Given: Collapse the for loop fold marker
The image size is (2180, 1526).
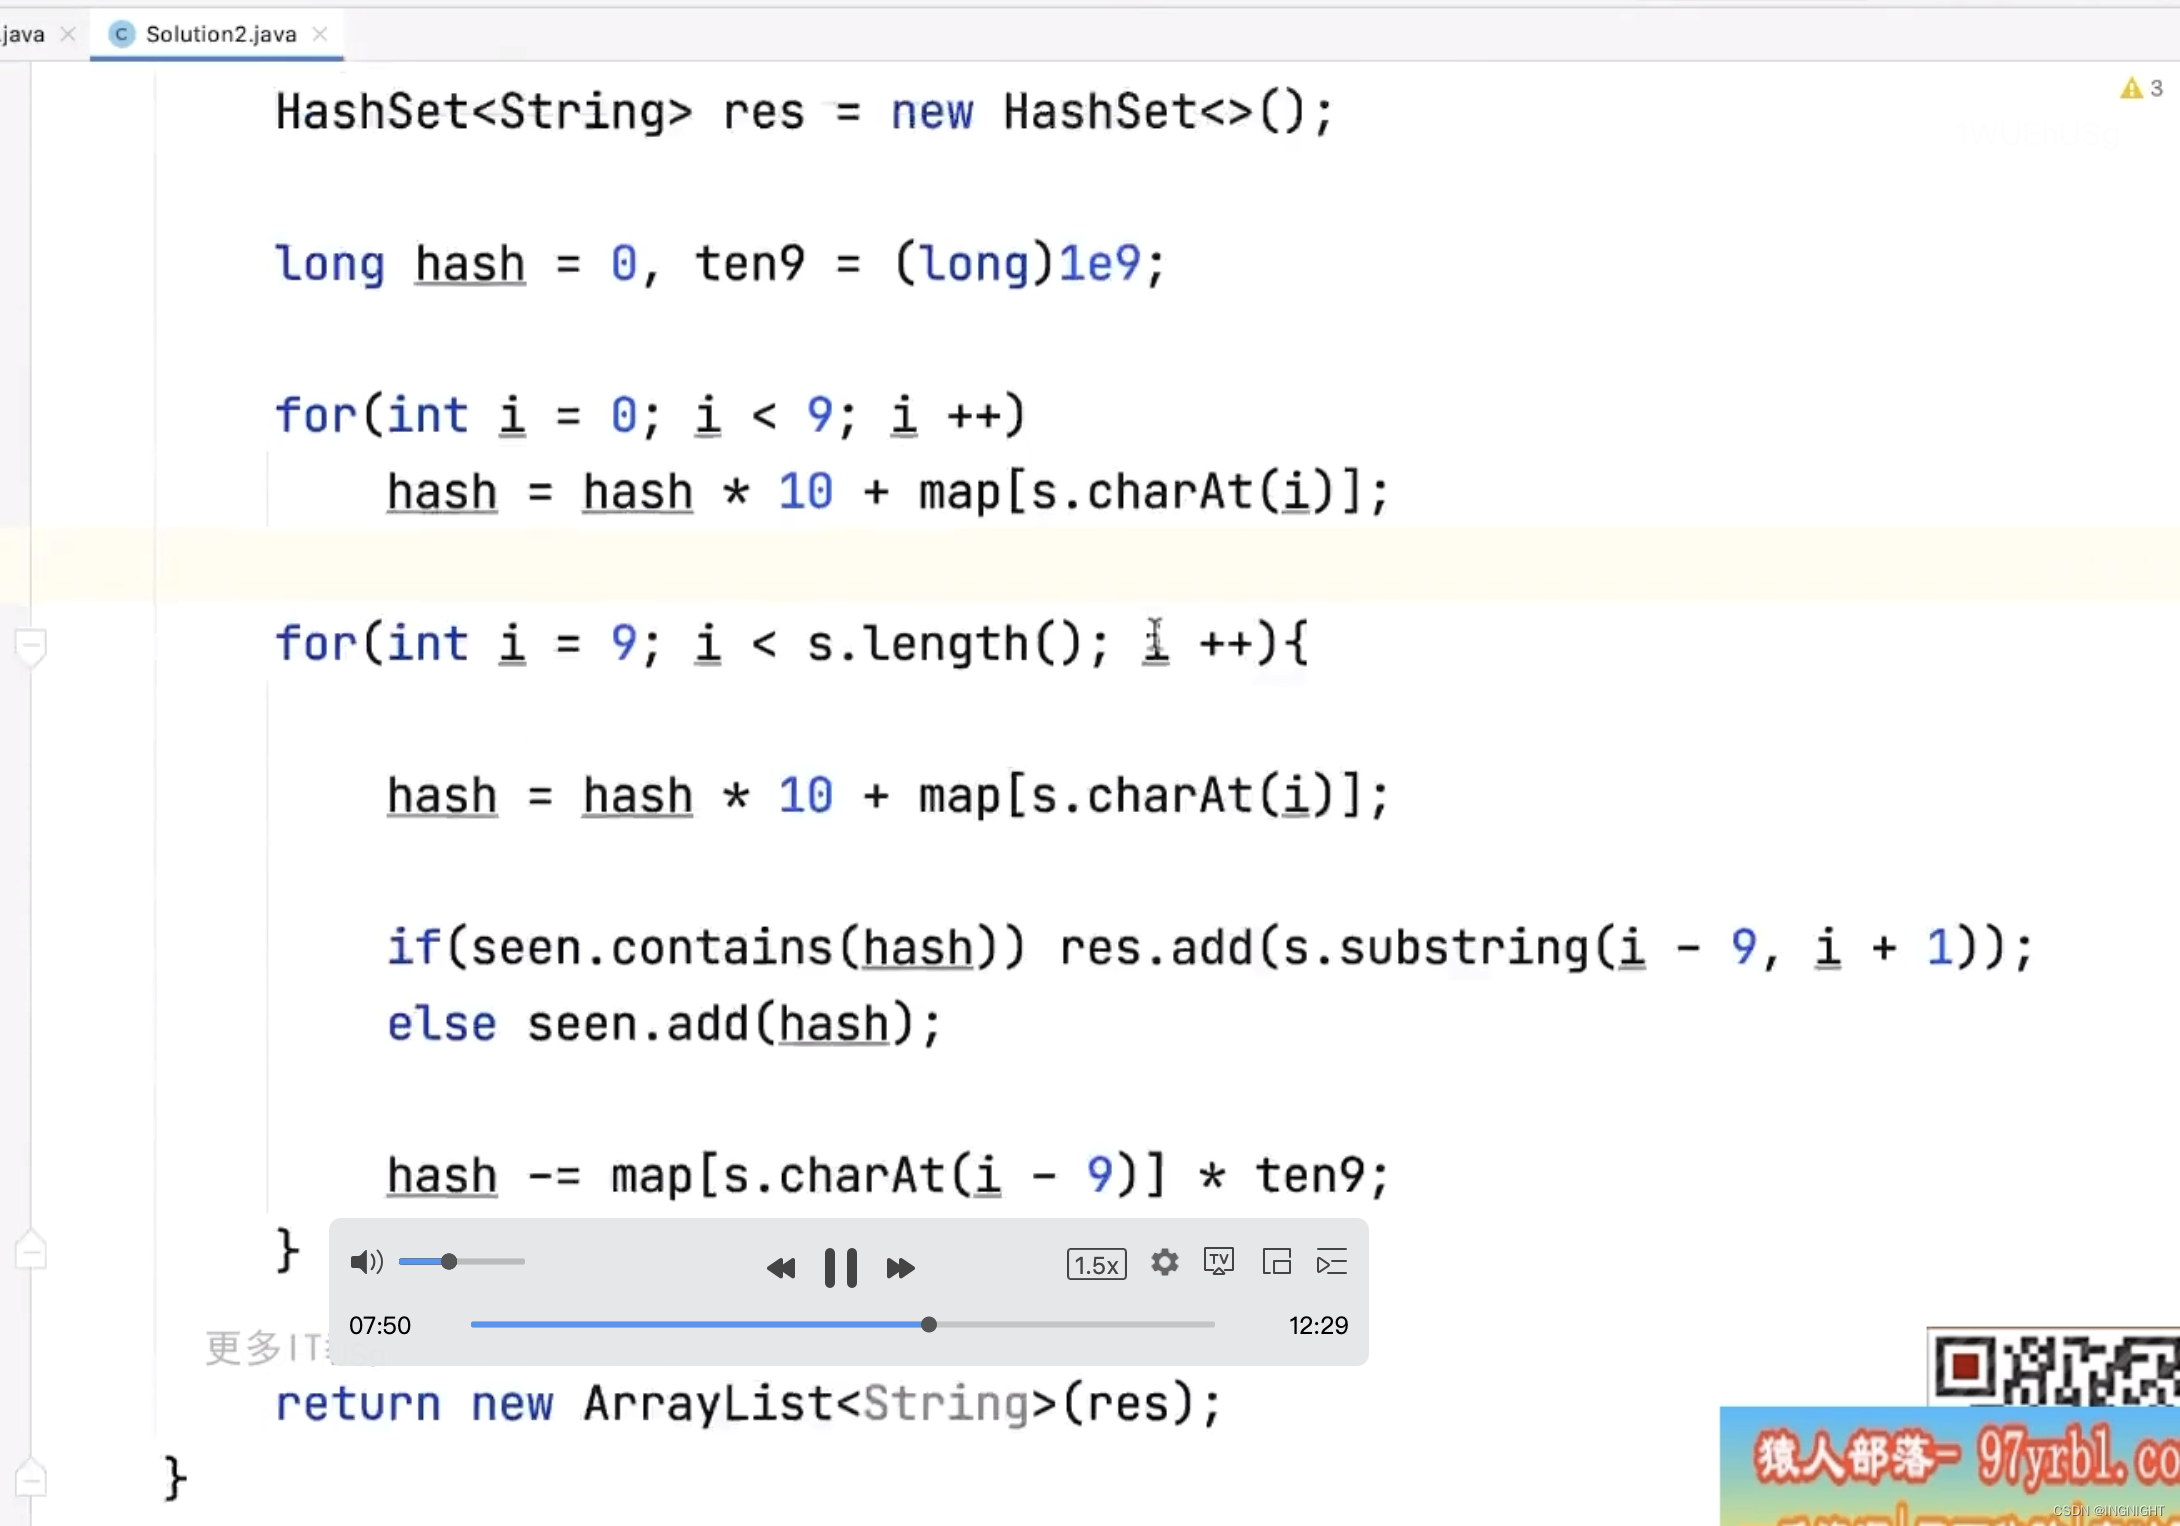Looking at the screenshot, I should tap(31, 644).
